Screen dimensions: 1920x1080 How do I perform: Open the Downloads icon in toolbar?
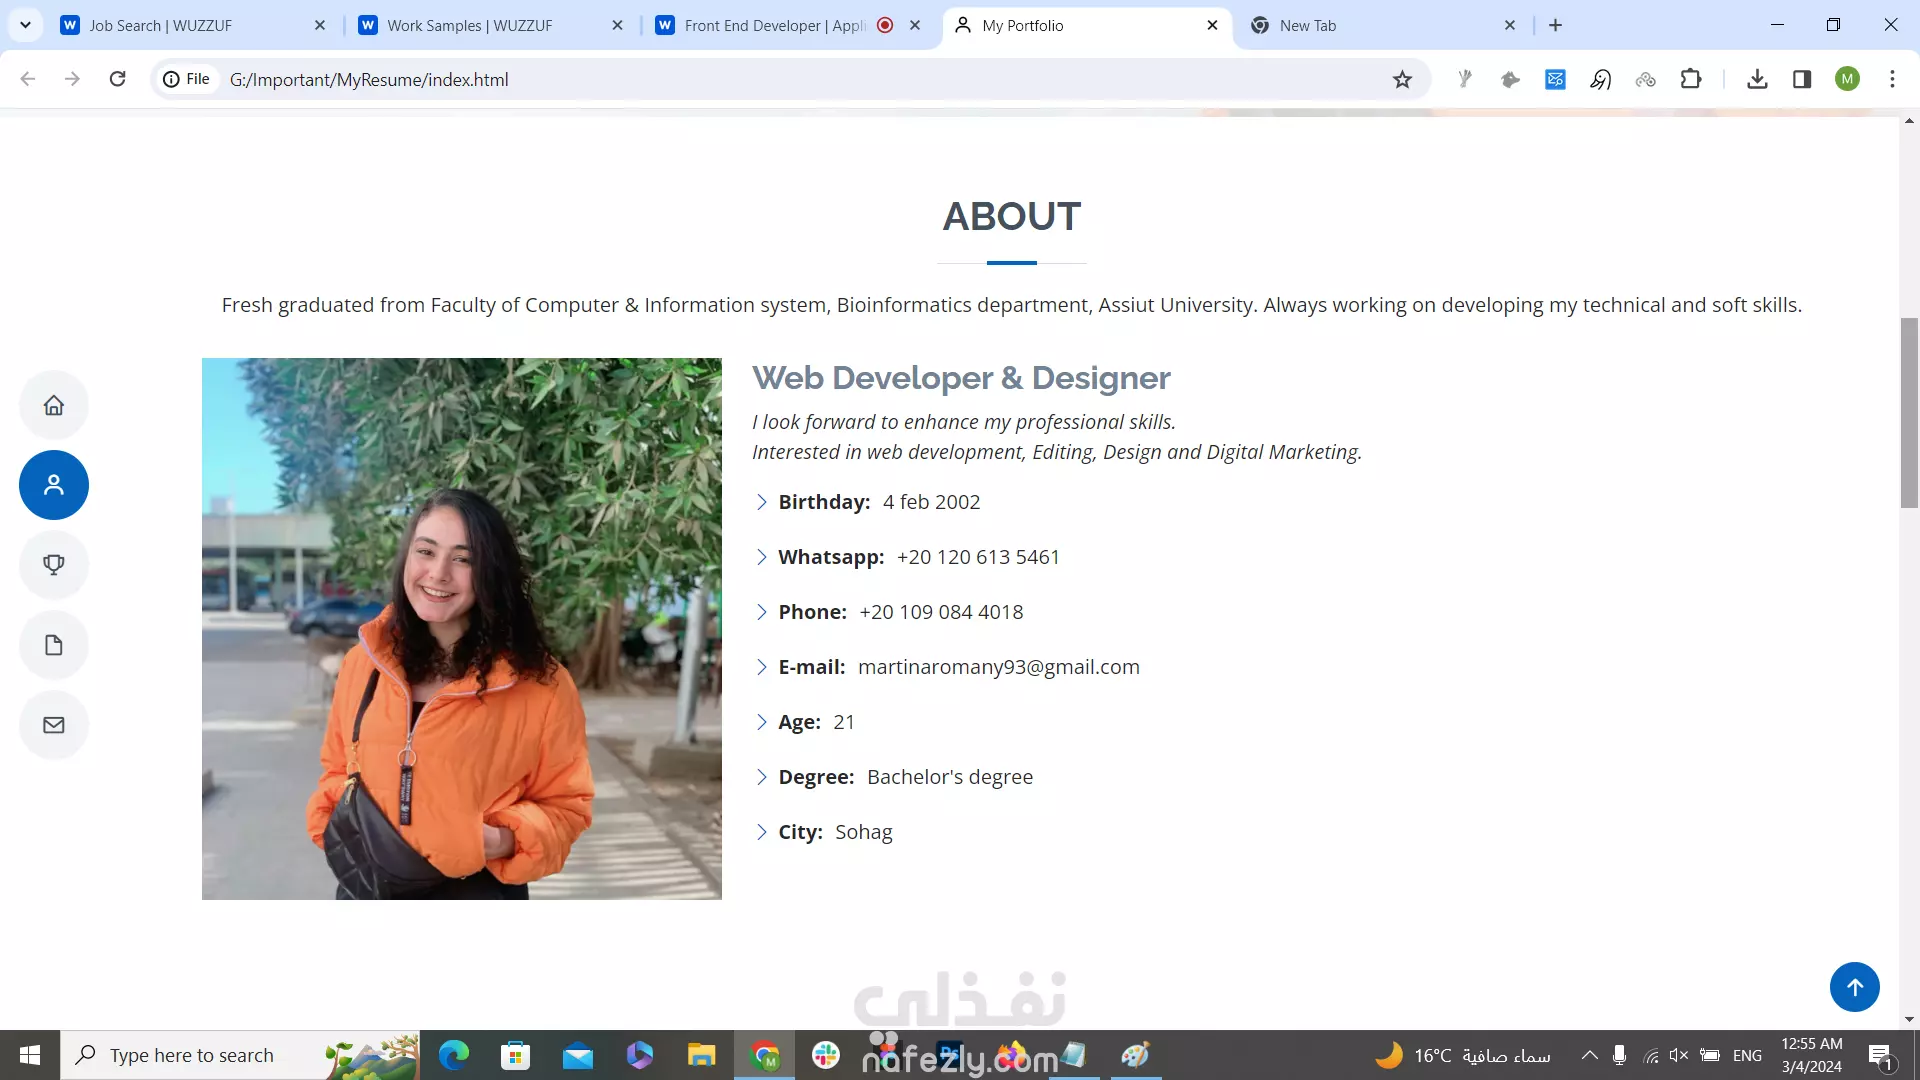click(x=1757, y=79)
